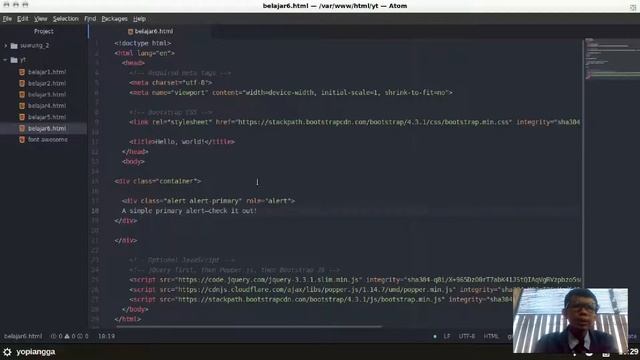
Task: Click the HTML icon beside belajar1.html
Action: point(22,72)
